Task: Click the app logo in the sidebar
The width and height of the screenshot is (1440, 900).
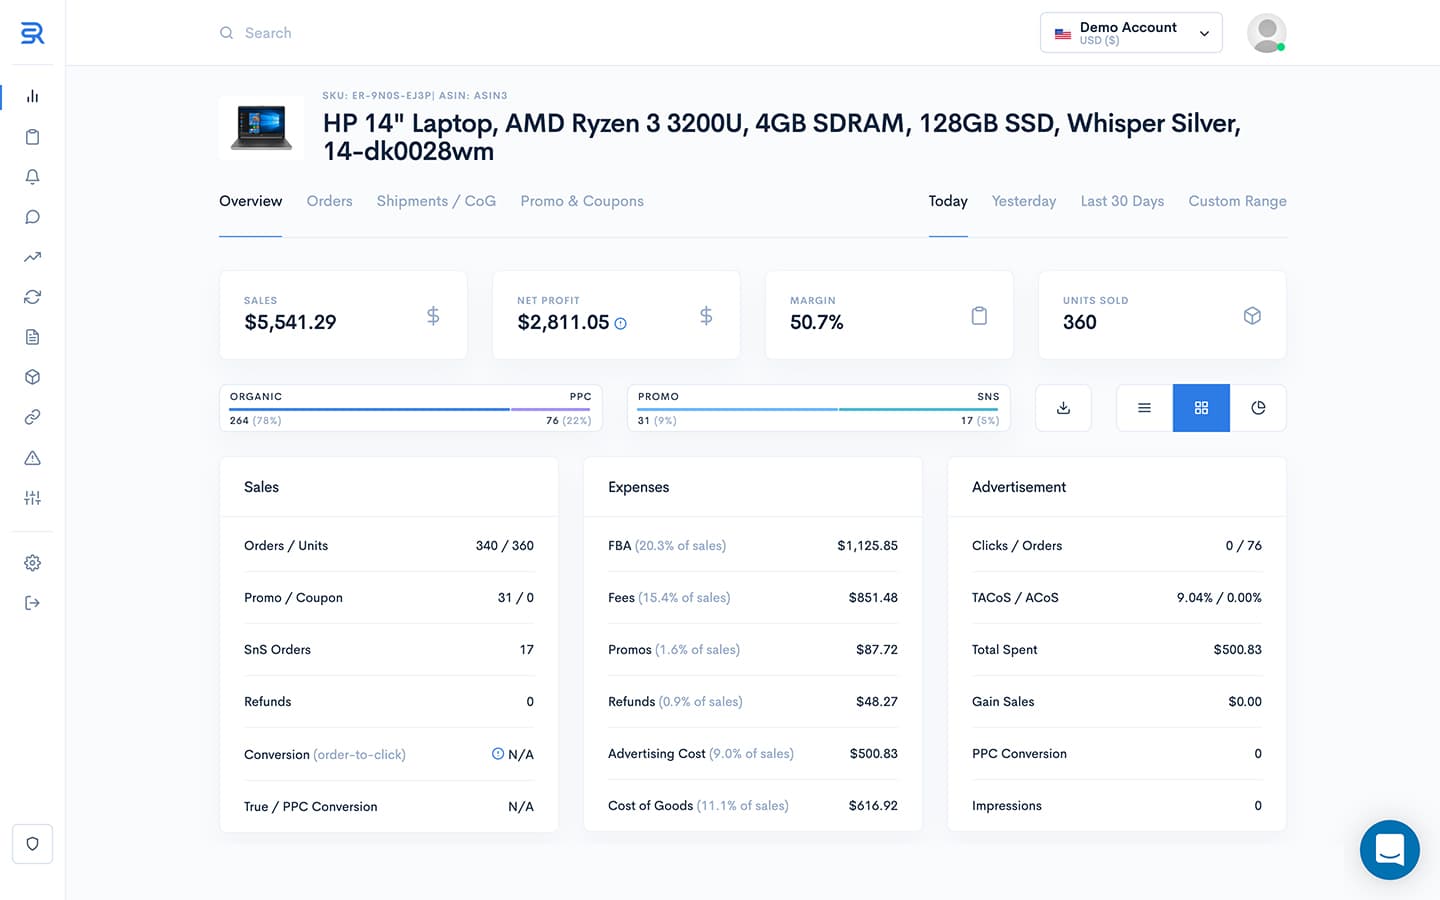Action: click(x=32, y=33)
